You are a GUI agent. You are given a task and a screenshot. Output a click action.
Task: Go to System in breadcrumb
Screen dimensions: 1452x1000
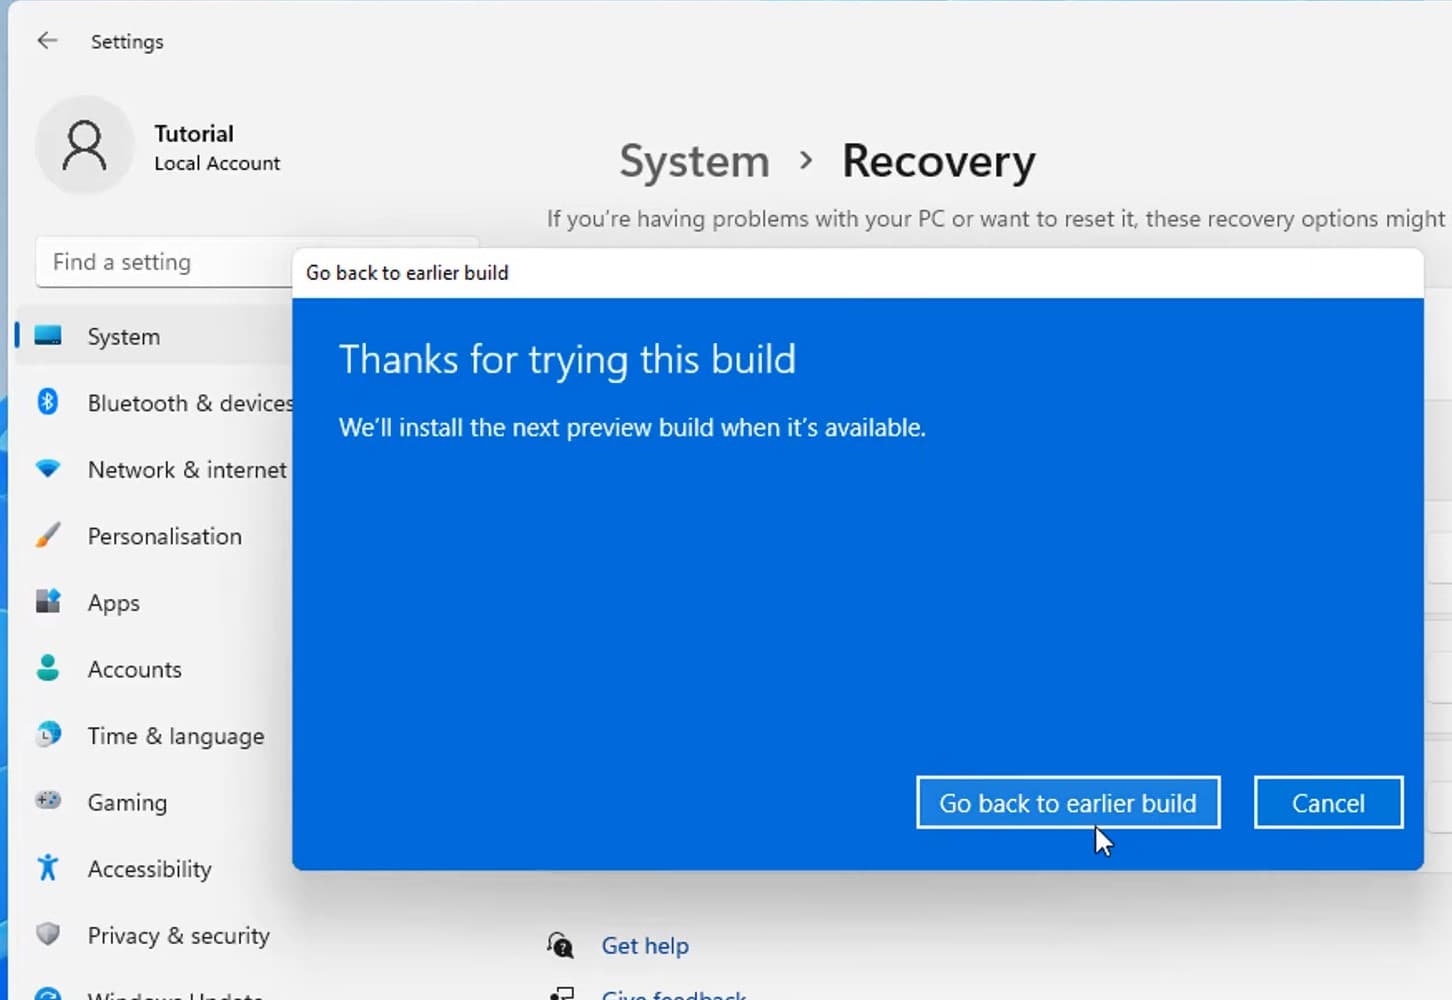pyautogui.click(x=694, y=161)
